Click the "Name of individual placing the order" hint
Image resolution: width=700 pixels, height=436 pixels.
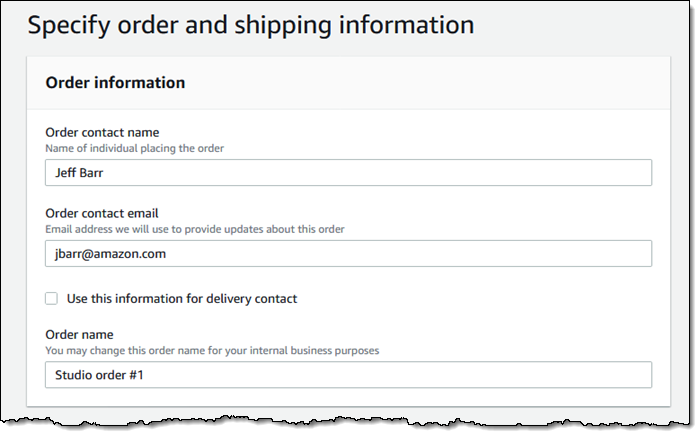tap(134, 148)
